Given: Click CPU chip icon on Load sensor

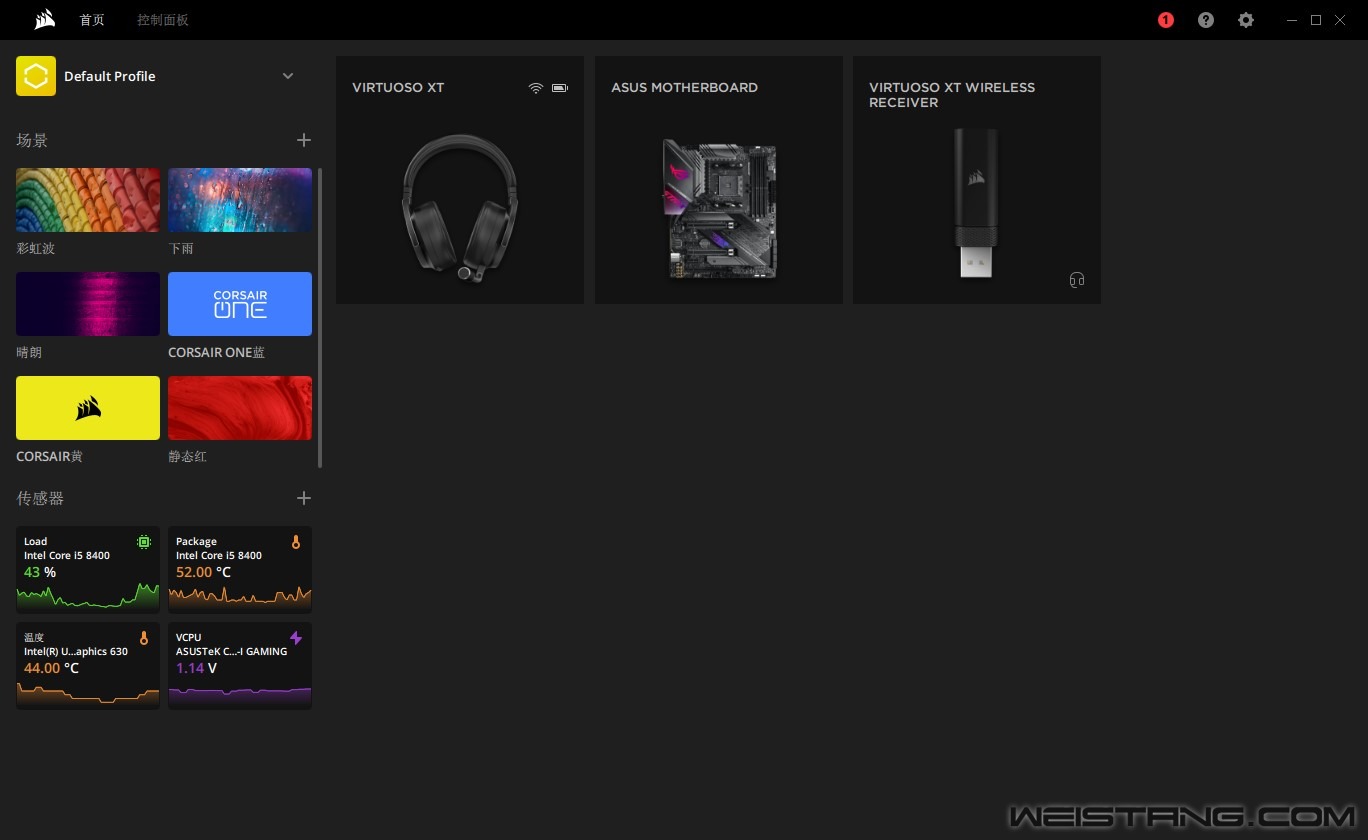Looking at the screenshot, I should [144, 542].
